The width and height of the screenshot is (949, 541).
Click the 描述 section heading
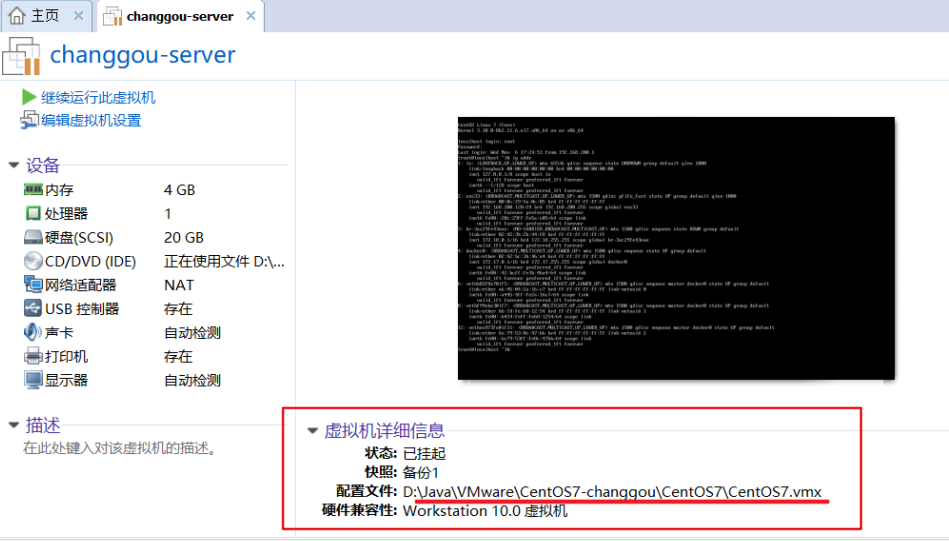click(43, 425)
